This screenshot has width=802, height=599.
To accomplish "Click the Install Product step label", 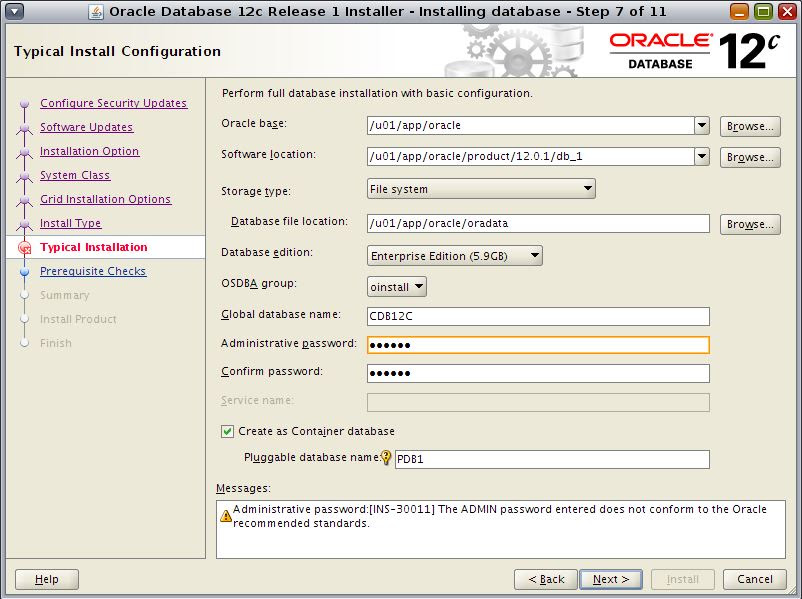I will coord(78,319).
